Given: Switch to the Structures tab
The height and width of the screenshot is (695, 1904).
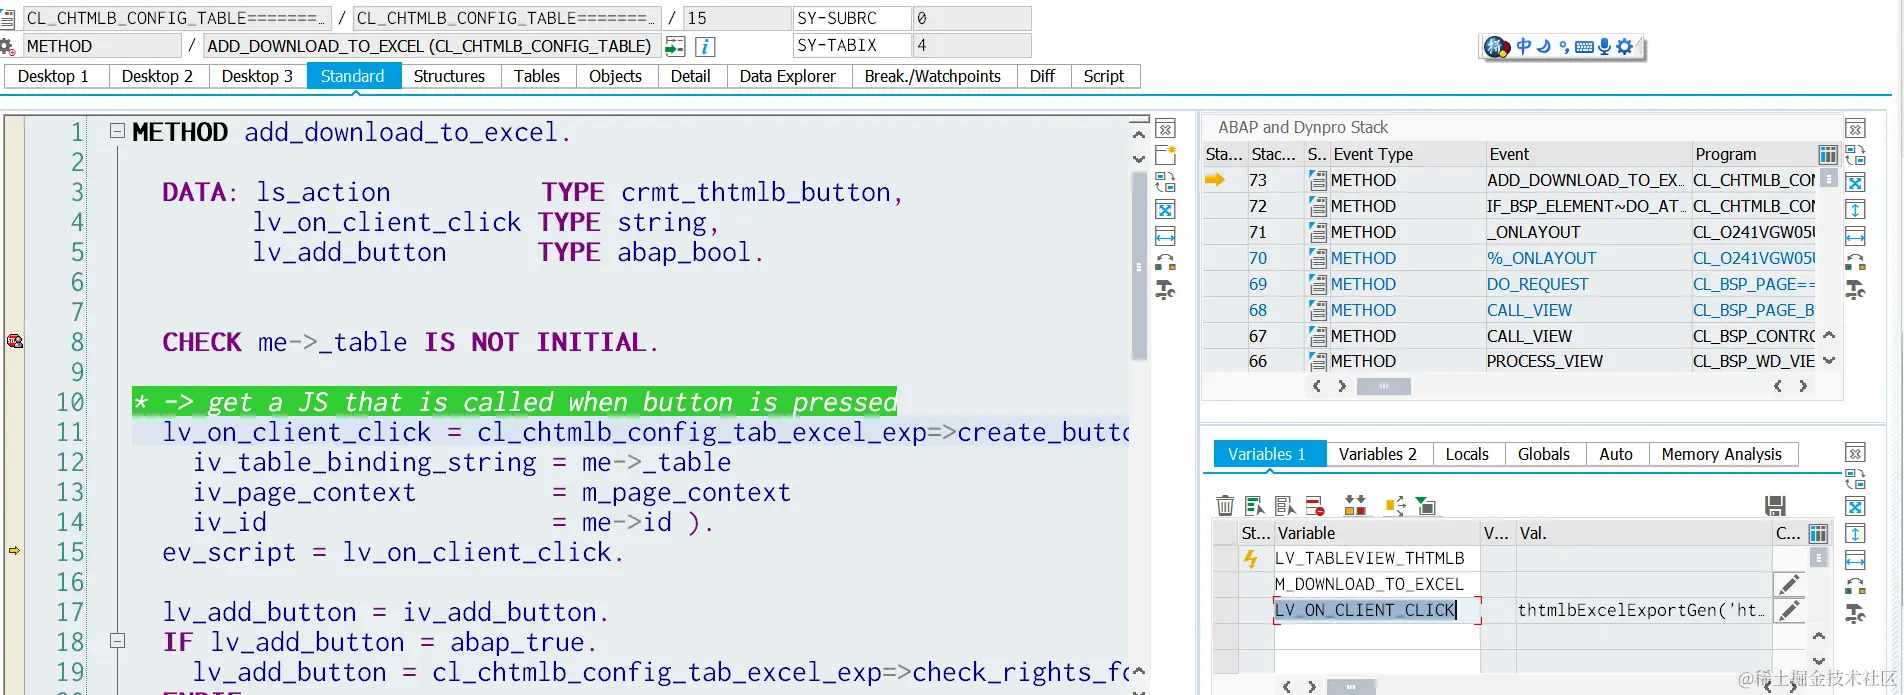Looking at the screenshot, I should (x=449, y=76).
